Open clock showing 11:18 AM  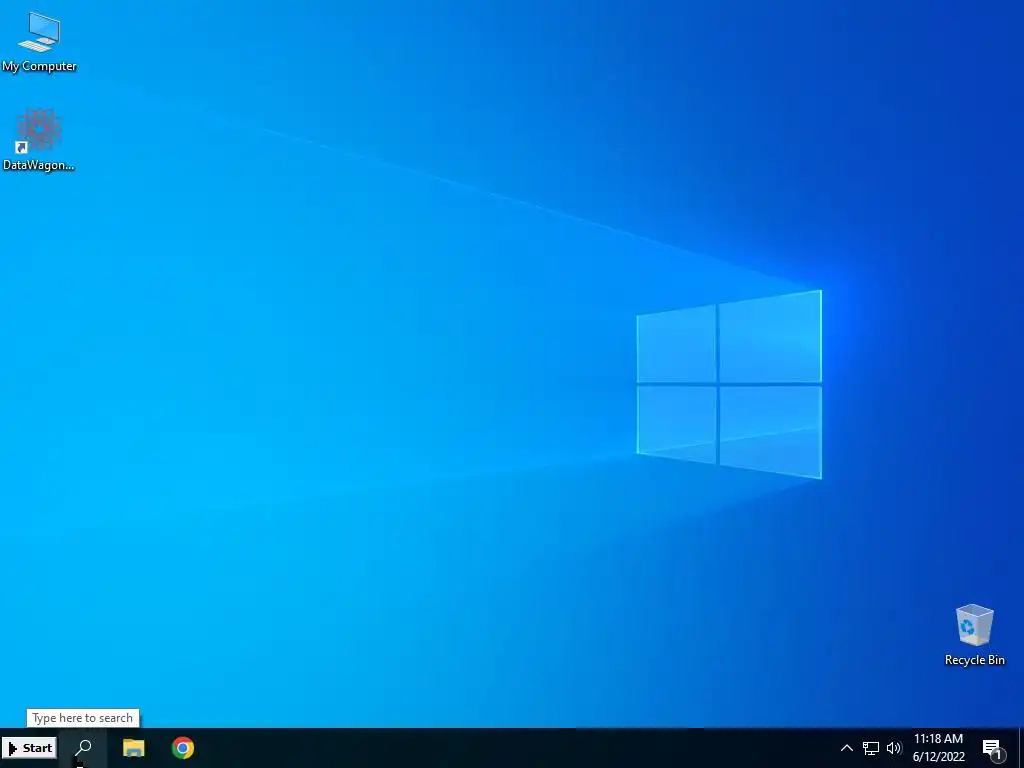(x=938, y=739)
